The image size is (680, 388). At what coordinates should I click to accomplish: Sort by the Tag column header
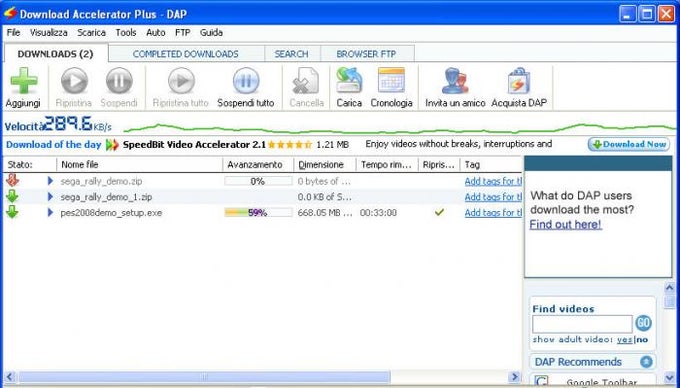pos(491,165)
